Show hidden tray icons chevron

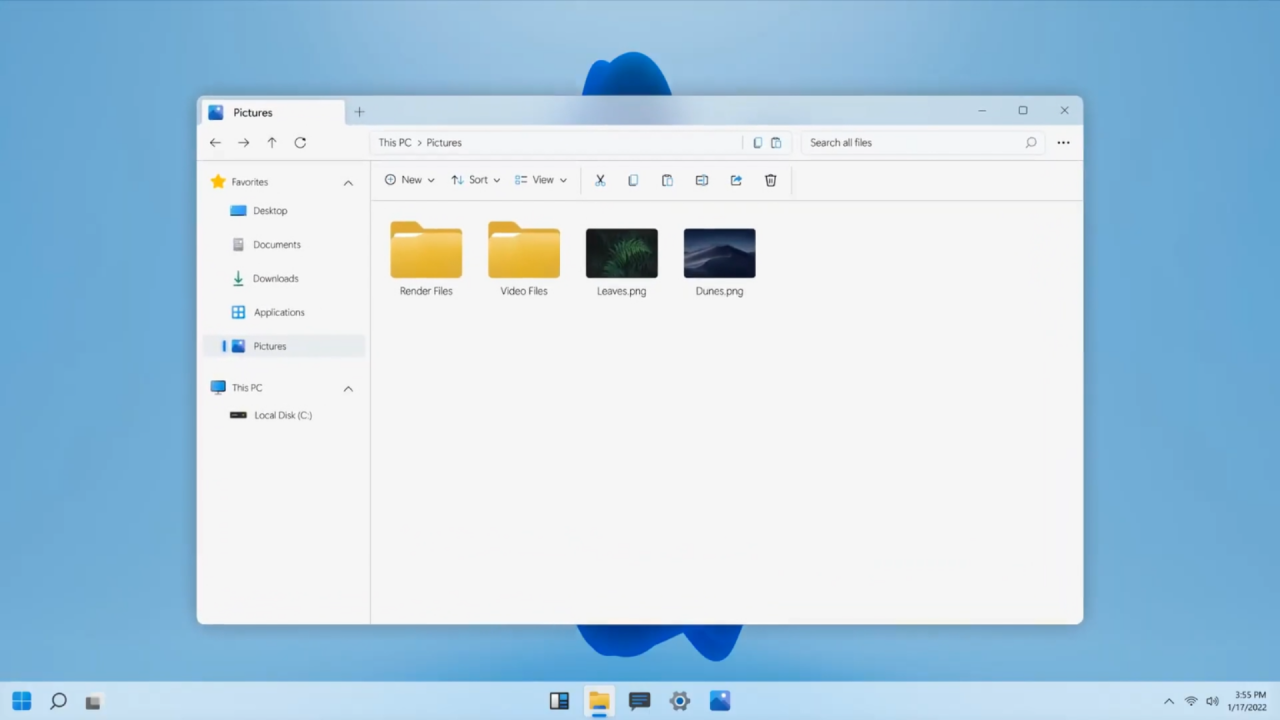coord(1168,702)
